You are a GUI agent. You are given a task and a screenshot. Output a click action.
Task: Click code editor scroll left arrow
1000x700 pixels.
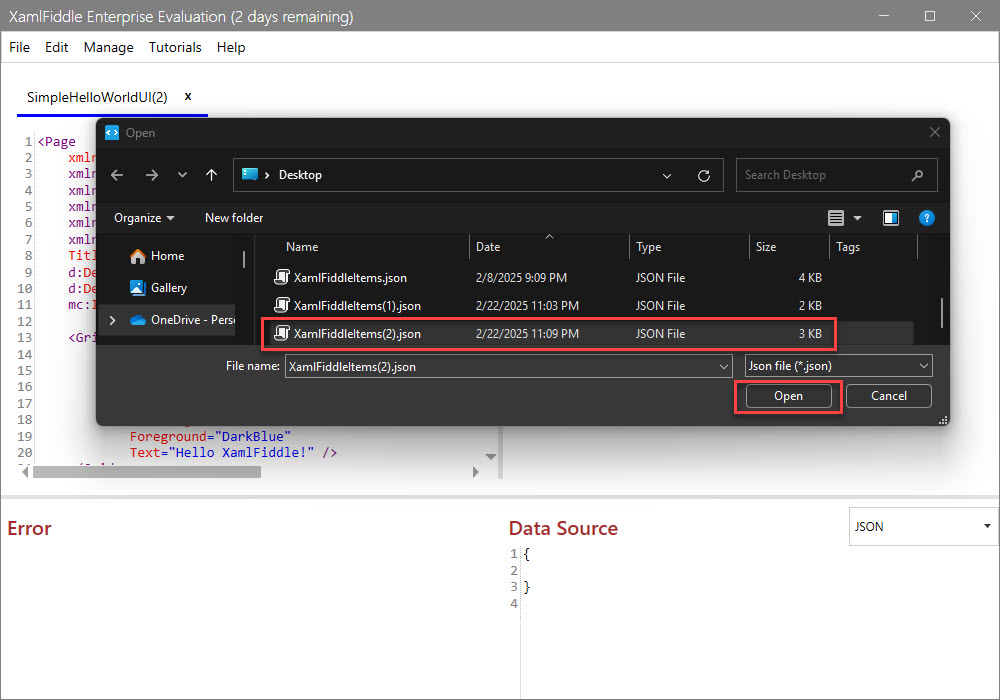(x=25, y=472)
